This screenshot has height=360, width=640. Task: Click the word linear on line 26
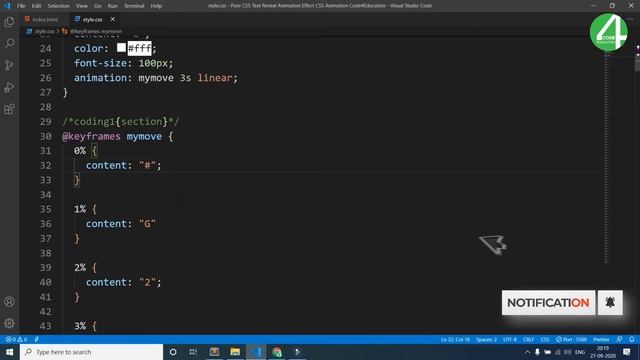tap(215, 78)
